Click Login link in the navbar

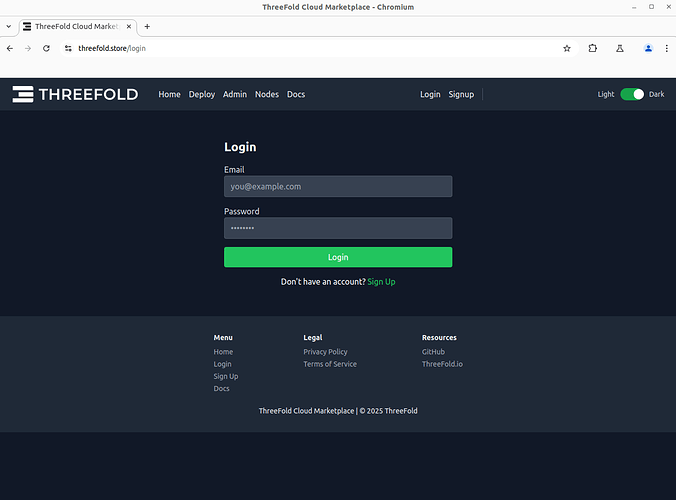pos(430,94)
